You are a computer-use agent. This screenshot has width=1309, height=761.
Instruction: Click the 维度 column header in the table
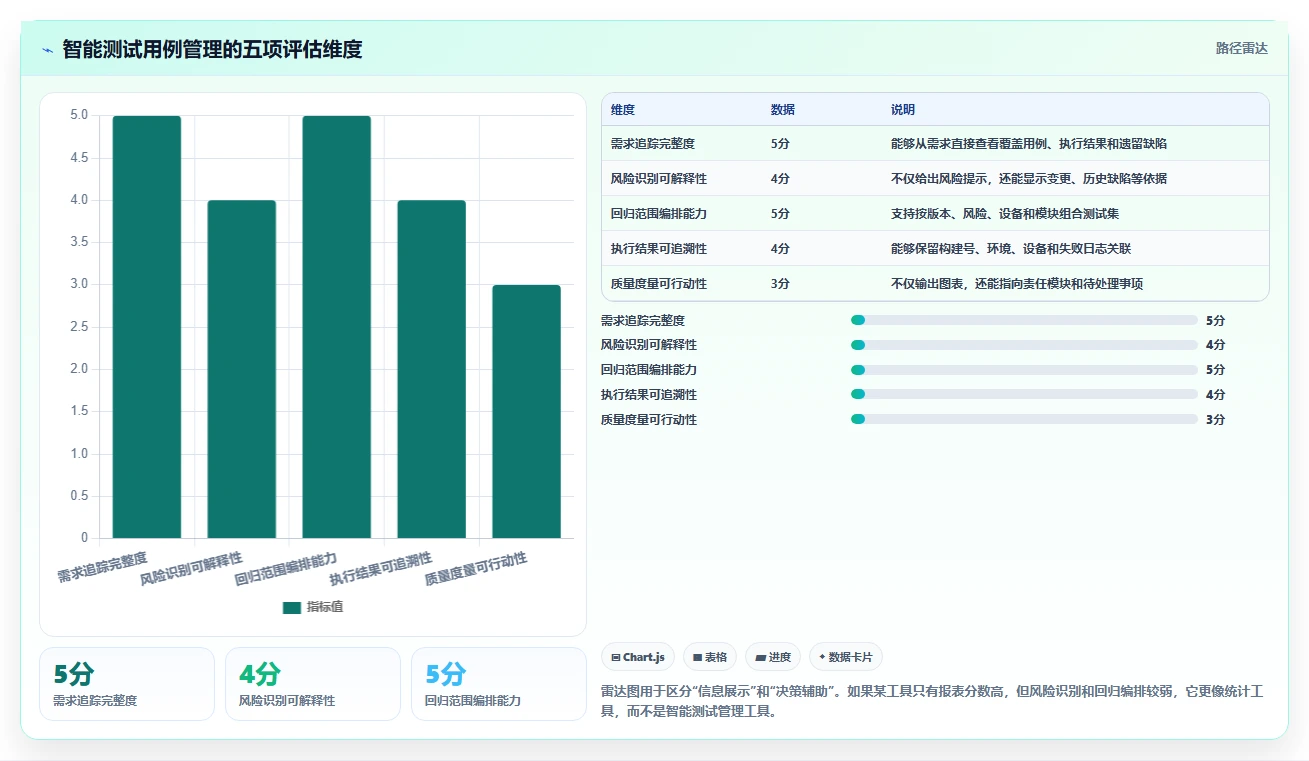(x=623, y=110)
